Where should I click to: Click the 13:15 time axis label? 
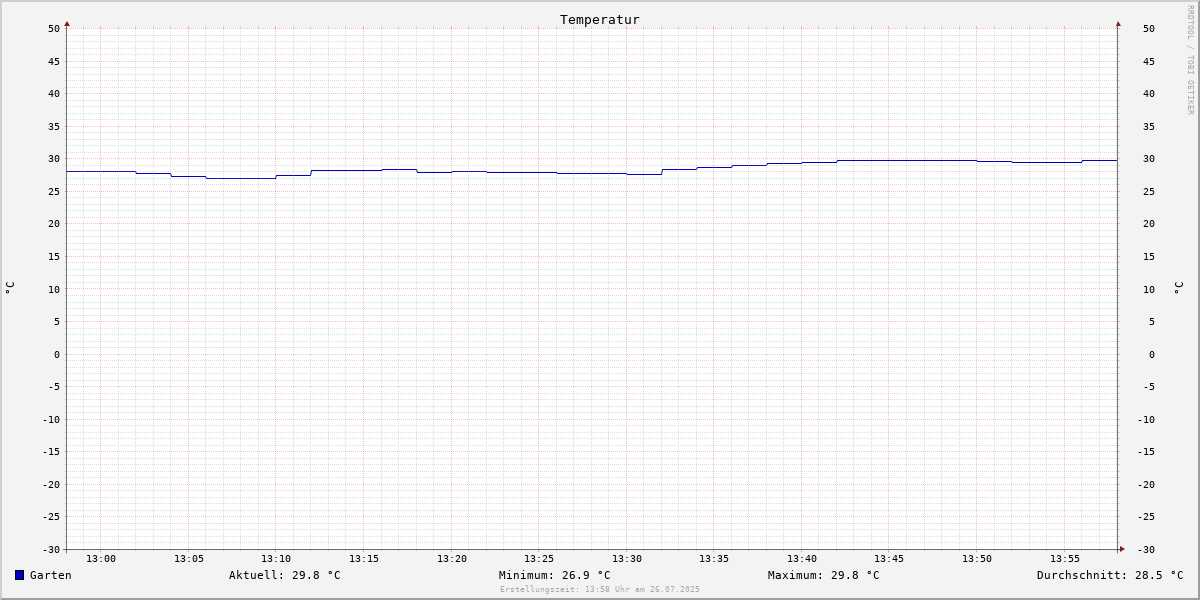coord(364,558)
